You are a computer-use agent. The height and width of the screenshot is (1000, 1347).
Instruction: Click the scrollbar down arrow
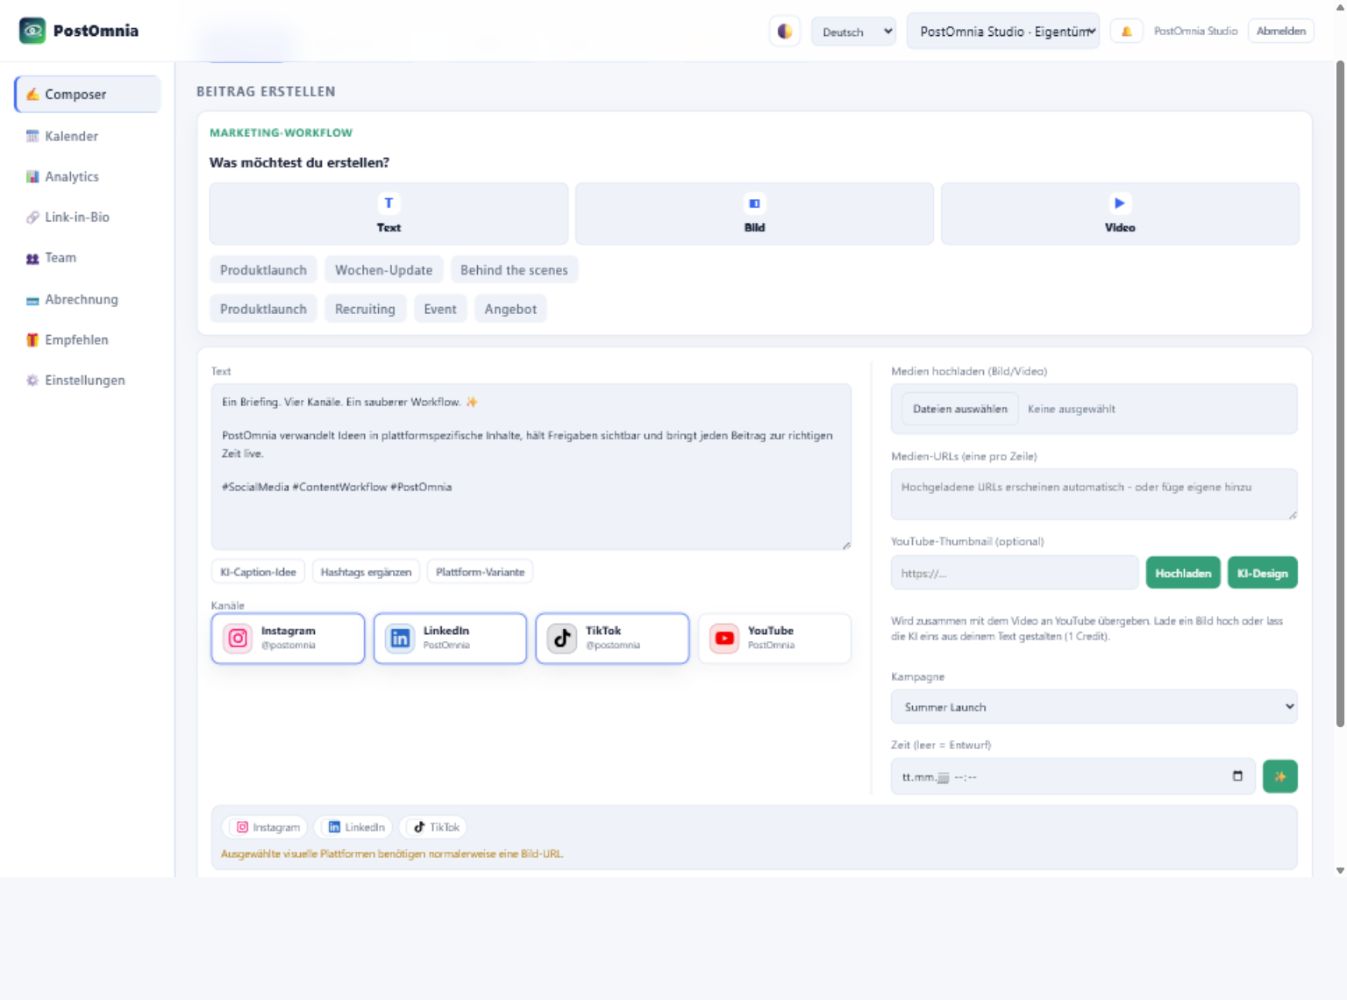(1340, 871)
